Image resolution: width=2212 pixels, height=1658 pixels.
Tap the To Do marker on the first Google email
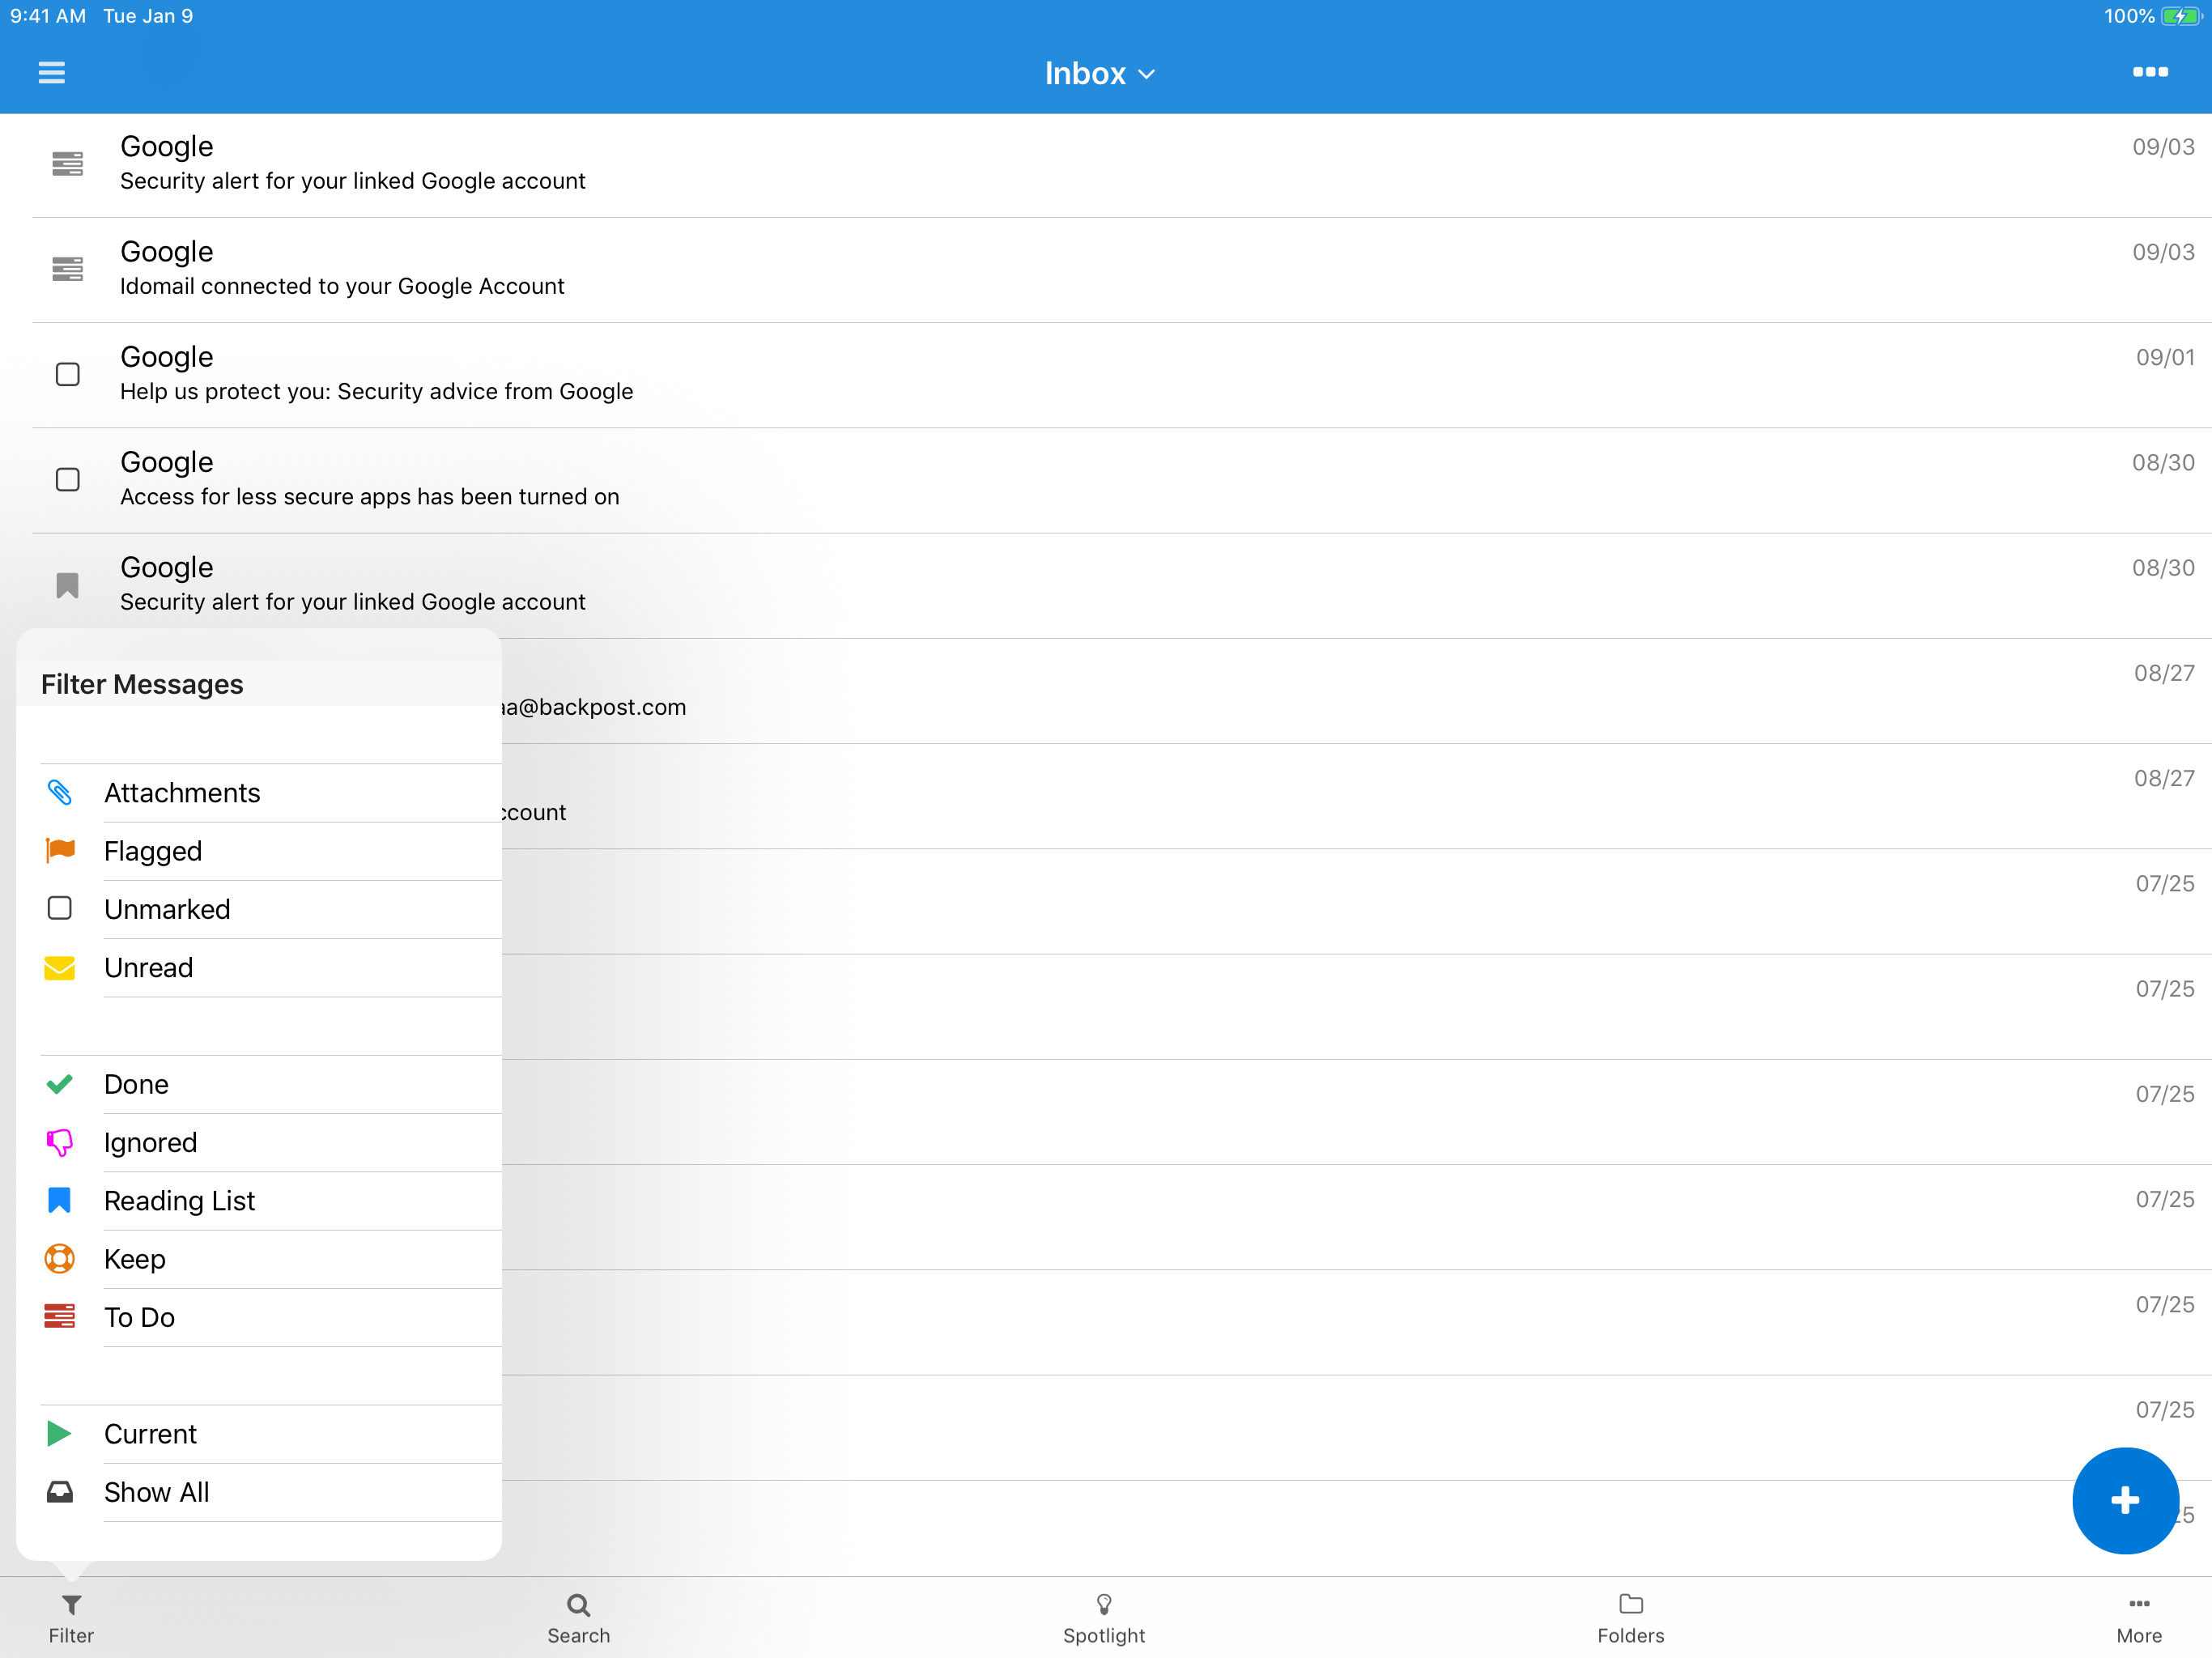[x=67, y=163]
